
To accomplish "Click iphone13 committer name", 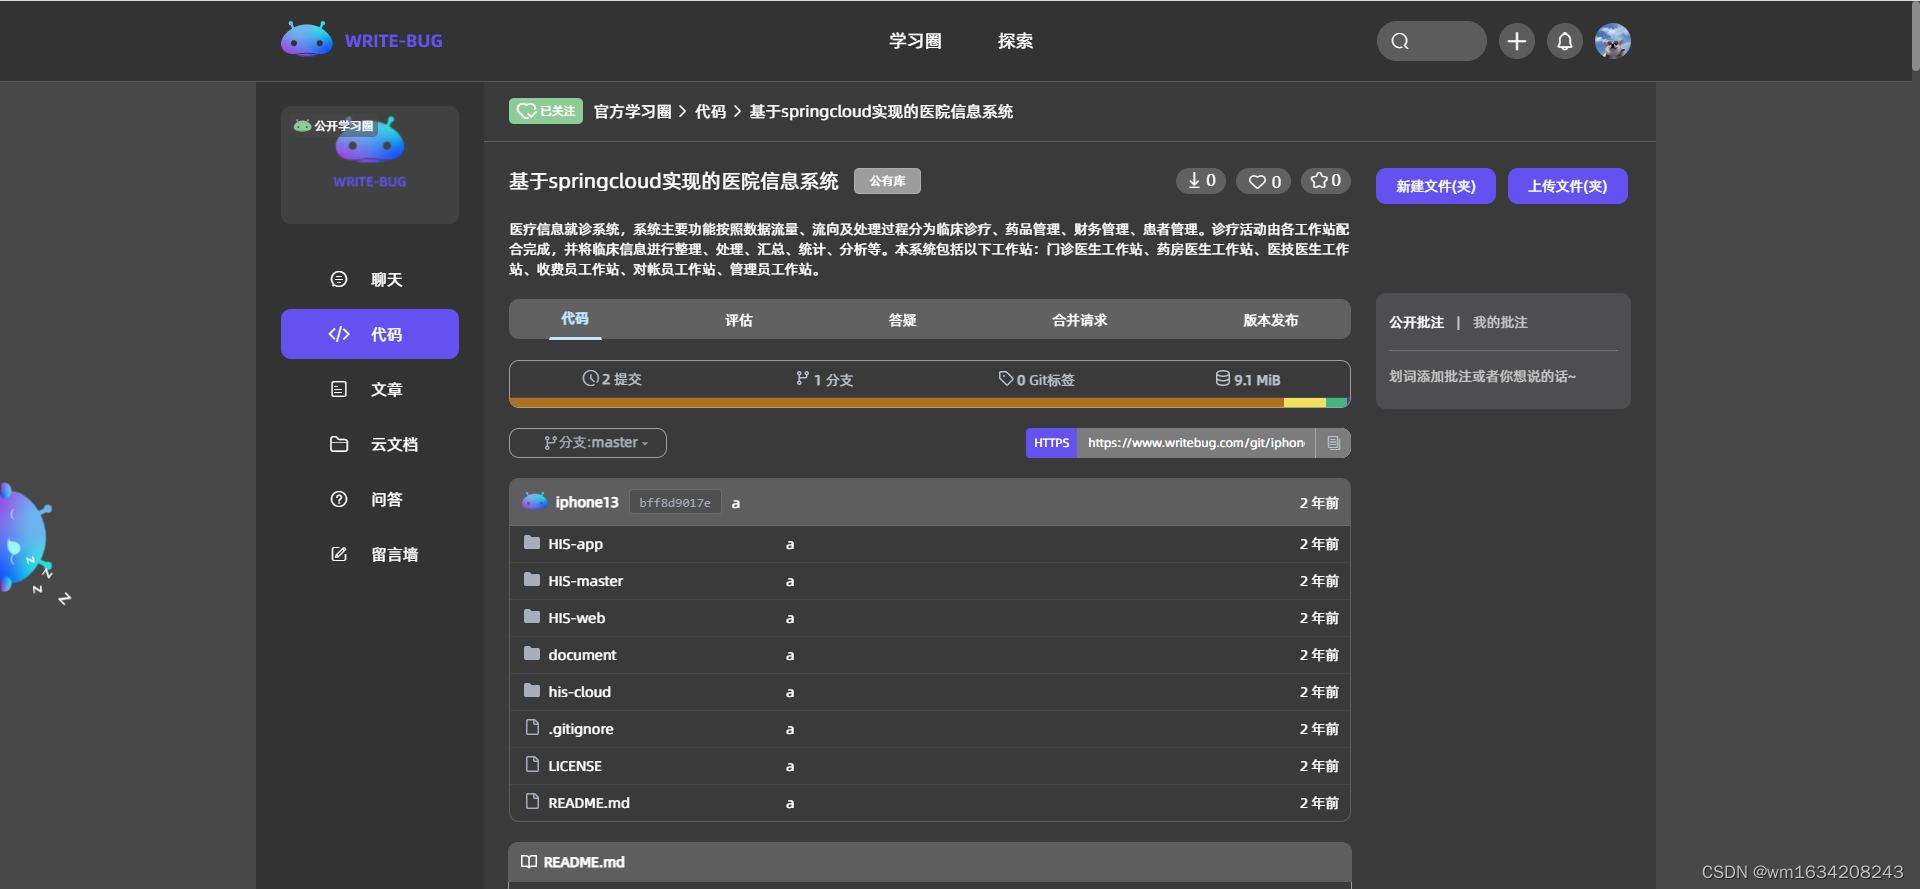I will click(587, 502).
